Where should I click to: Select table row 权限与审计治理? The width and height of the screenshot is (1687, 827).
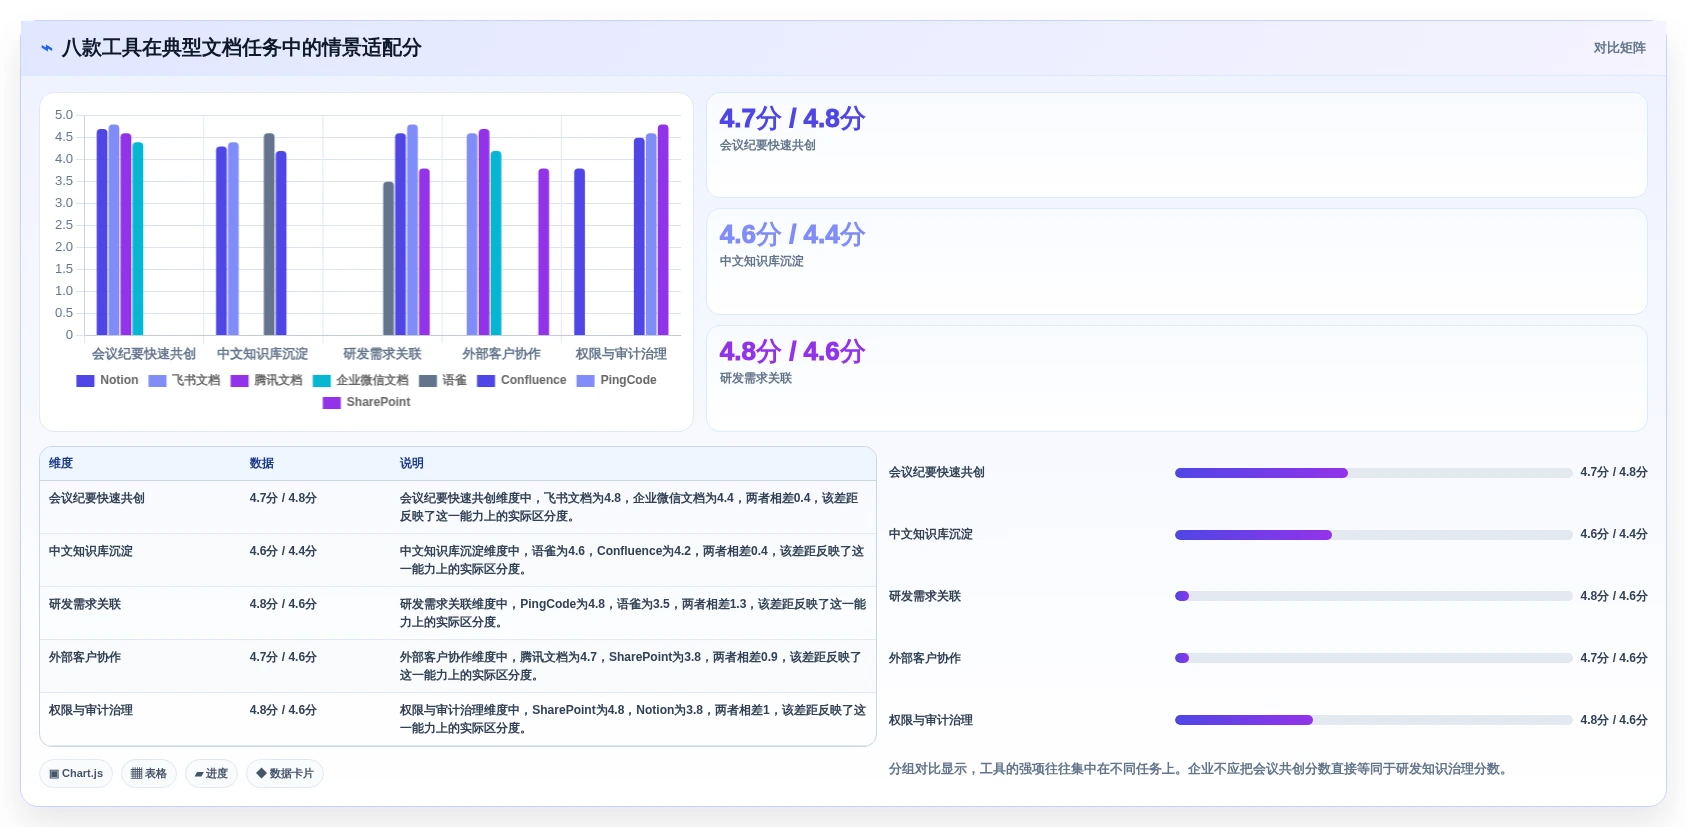click(x=458, y=719)
